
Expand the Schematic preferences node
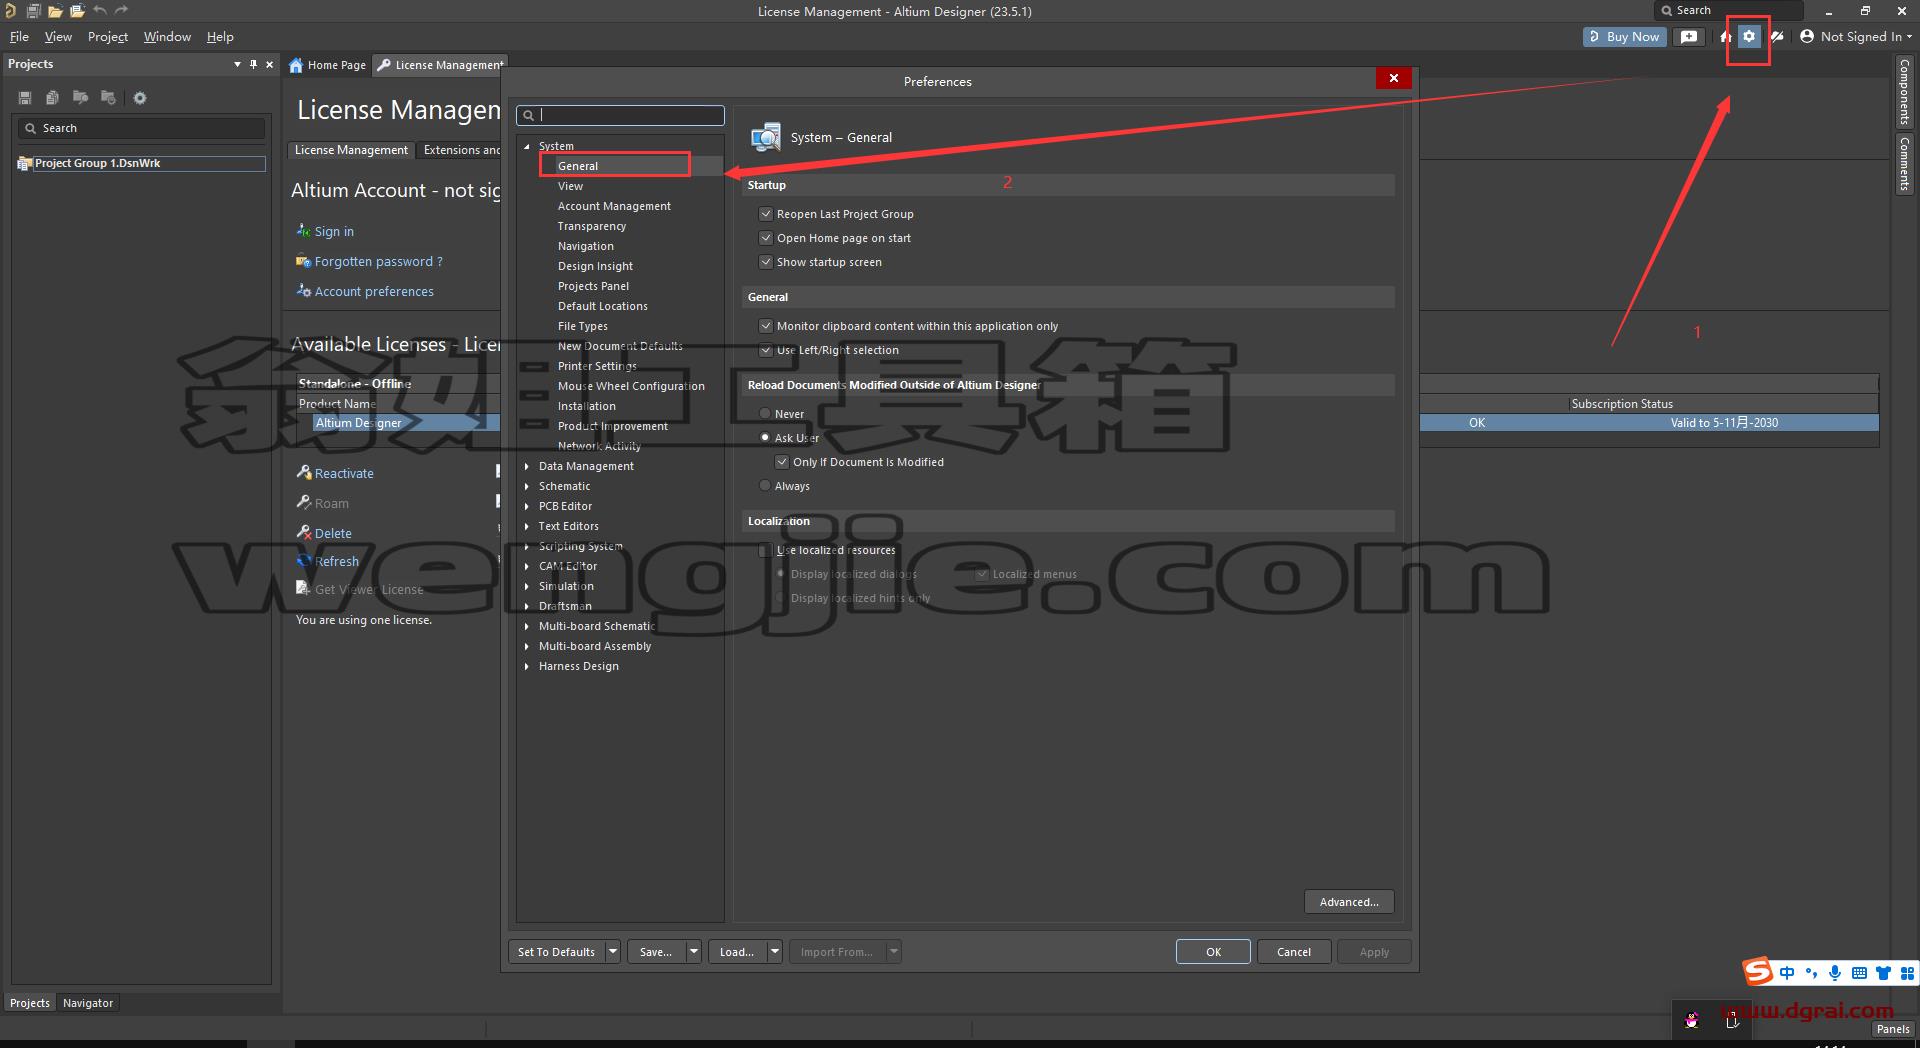tap(527, 486)
